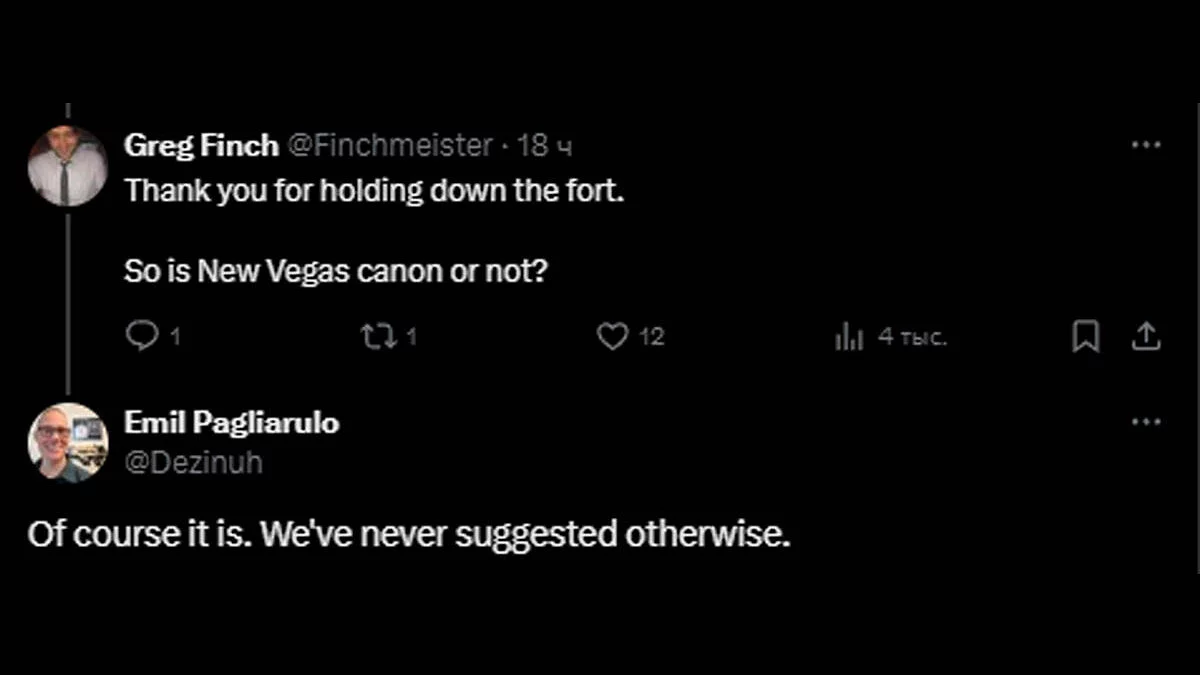1200x675 pixels.
Task: Click "Thank you for holding down the fort" line
Action: coord(374,191)
